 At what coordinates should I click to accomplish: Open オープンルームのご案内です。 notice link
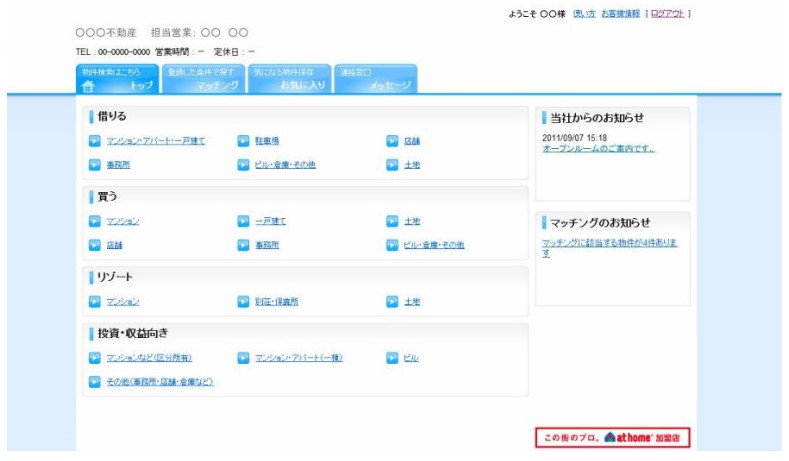point(598,148)
